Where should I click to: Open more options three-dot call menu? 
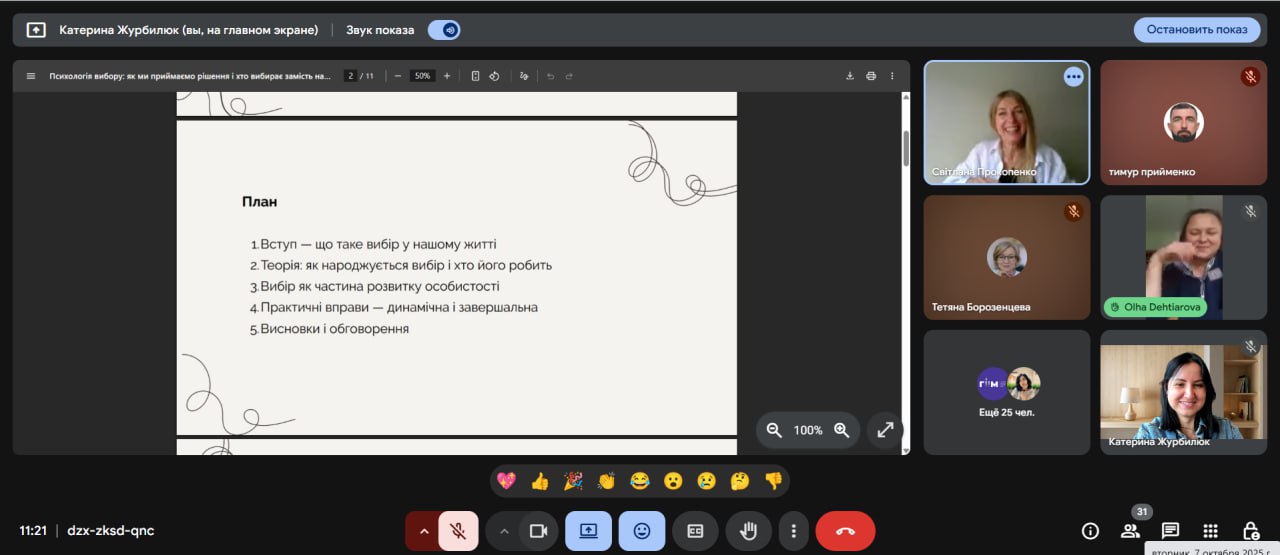point(793,531)
